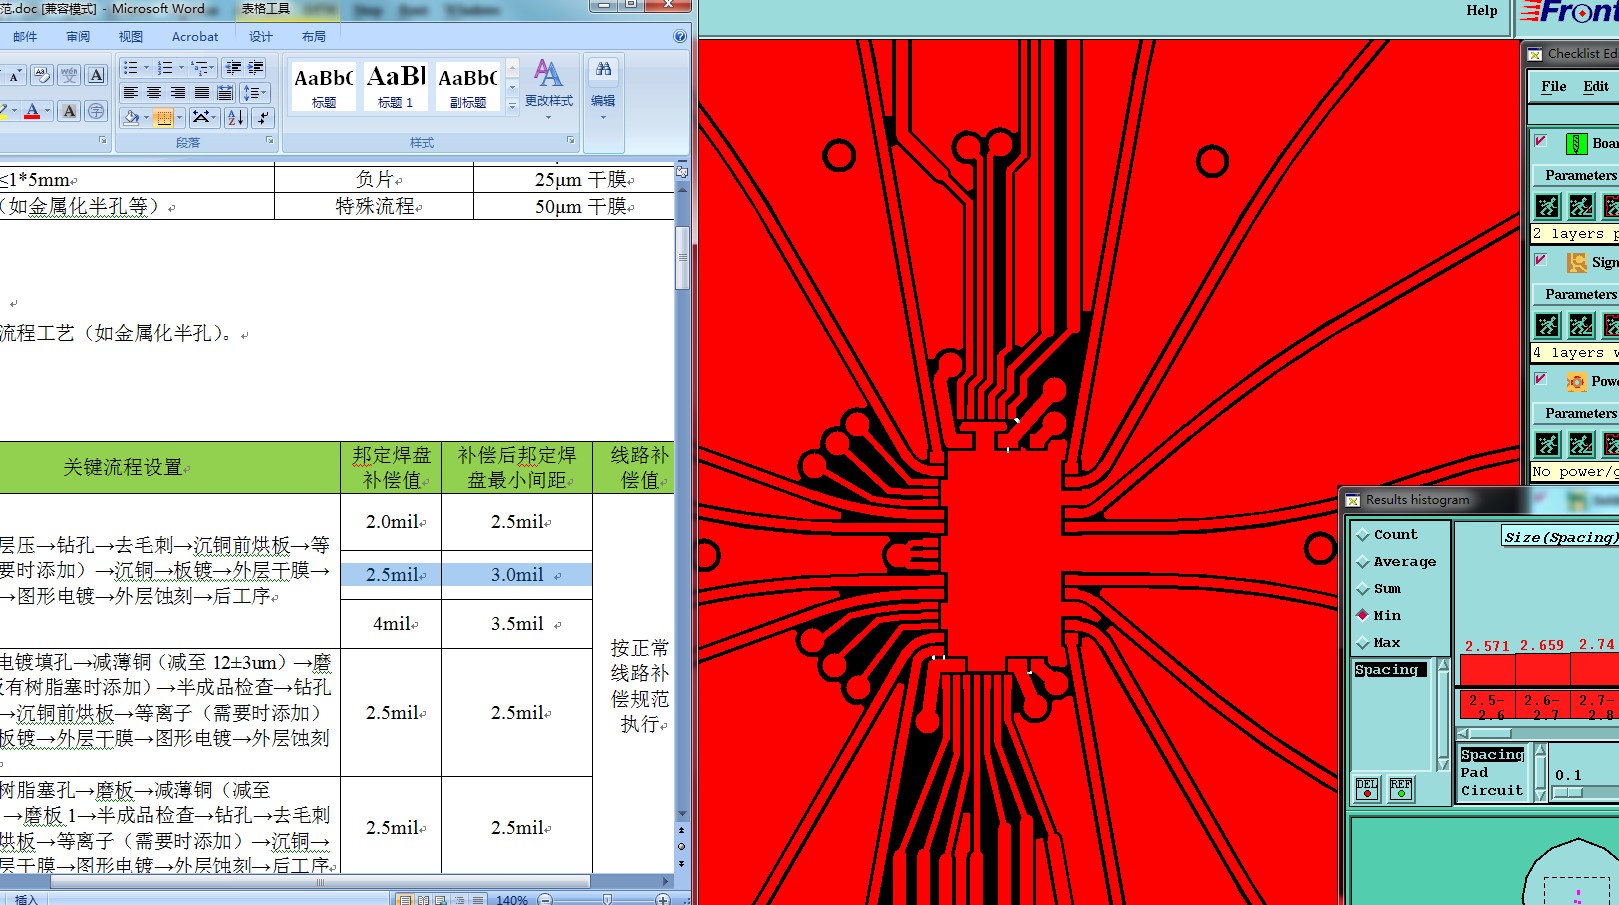
Task: Switch to the 布局 table tools tab
Action: click(314, 36)
